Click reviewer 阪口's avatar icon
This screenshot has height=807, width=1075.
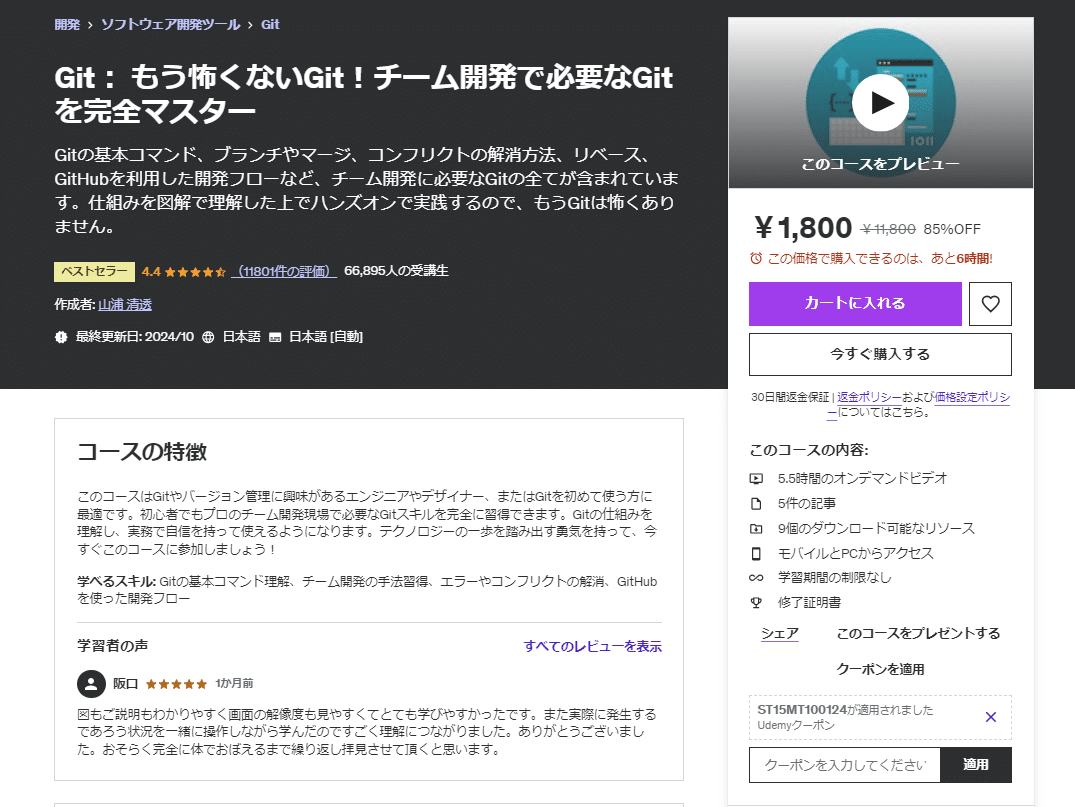(91, 684)
